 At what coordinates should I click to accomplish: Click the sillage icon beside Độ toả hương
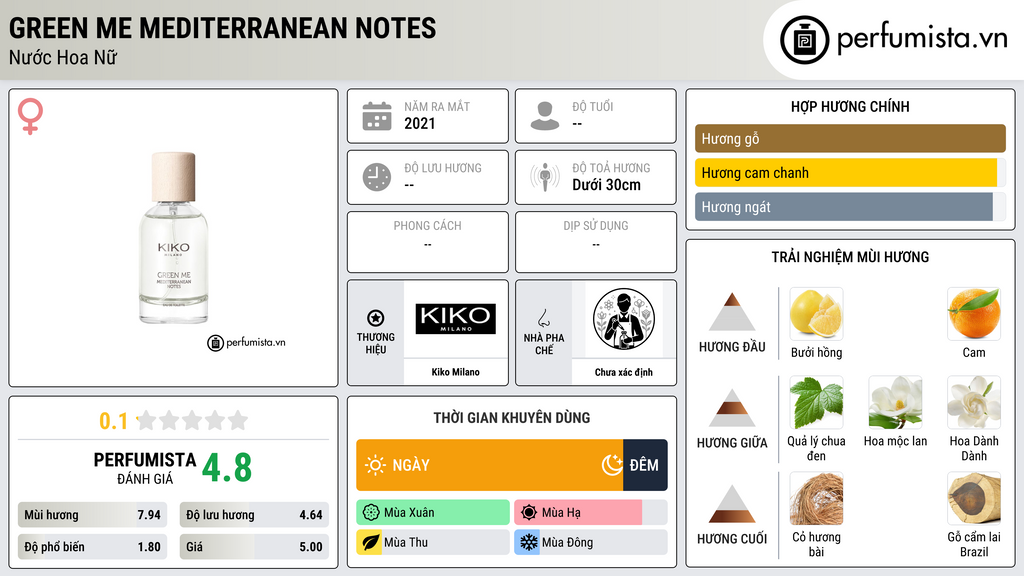point(545,177)
